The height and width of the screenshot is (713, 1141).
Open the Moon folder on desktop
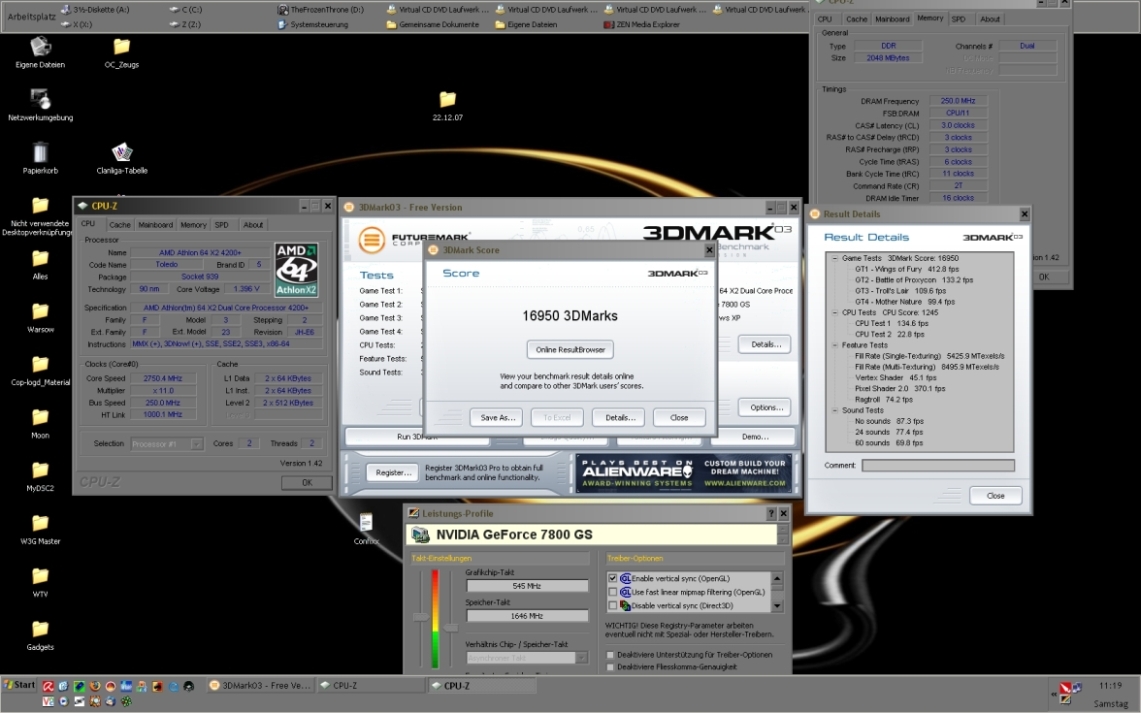pos(40,423)
